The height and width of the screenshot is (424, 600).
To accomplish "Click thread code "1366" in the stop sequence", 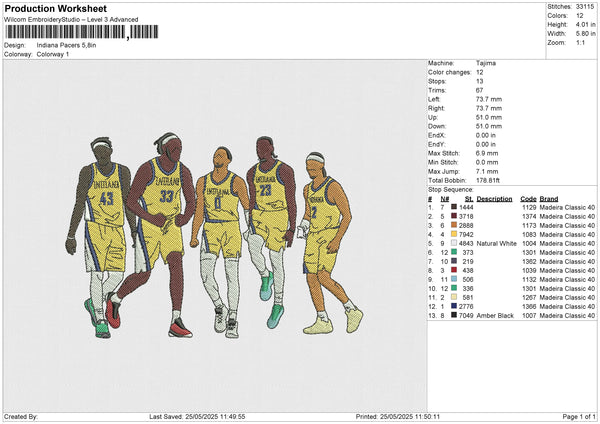I will (529, 306).
